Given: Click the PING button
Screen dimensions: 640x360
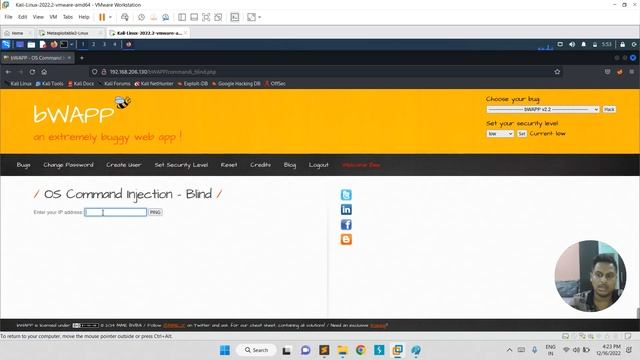Looking at the screenshot, I should pos(155,212).
